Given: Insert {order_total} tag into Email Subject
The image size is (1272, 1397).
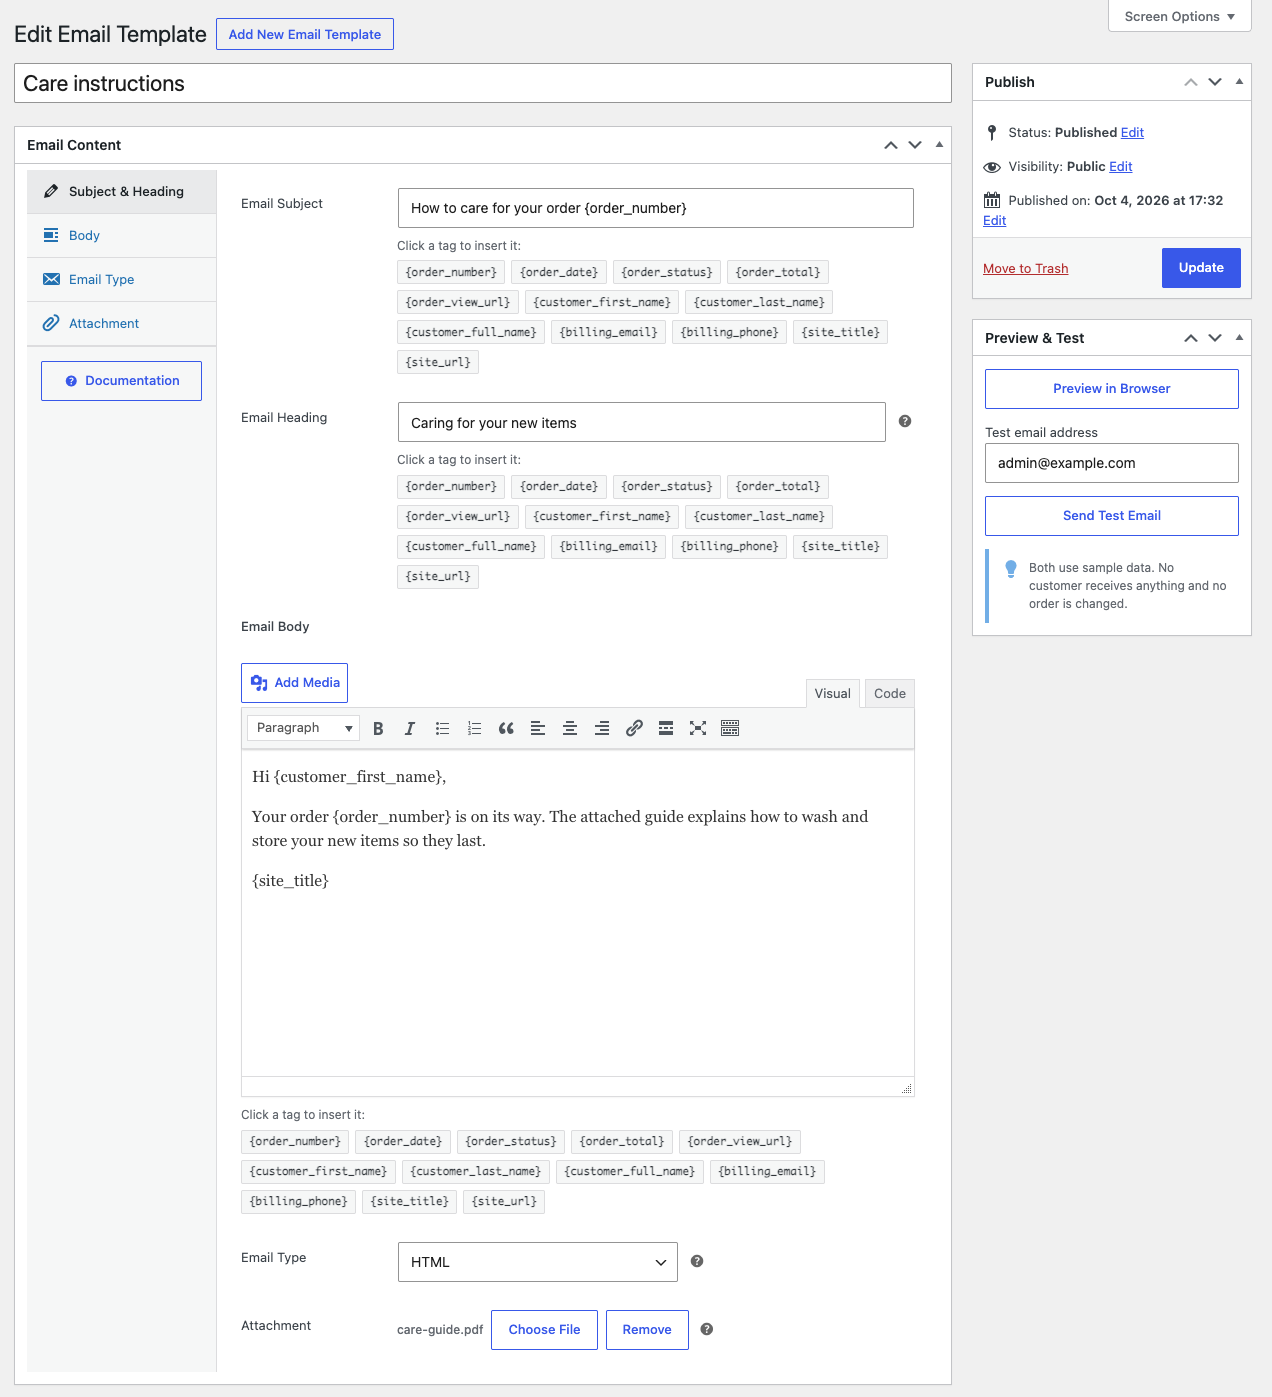Looking at the screenshot, I should [778, 272].
